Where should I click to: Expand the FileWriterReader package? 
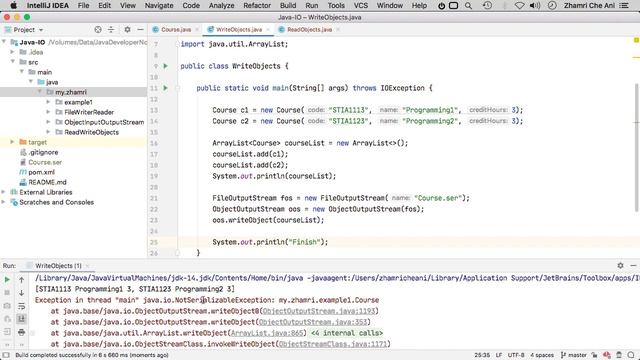(x=49, y=112)
